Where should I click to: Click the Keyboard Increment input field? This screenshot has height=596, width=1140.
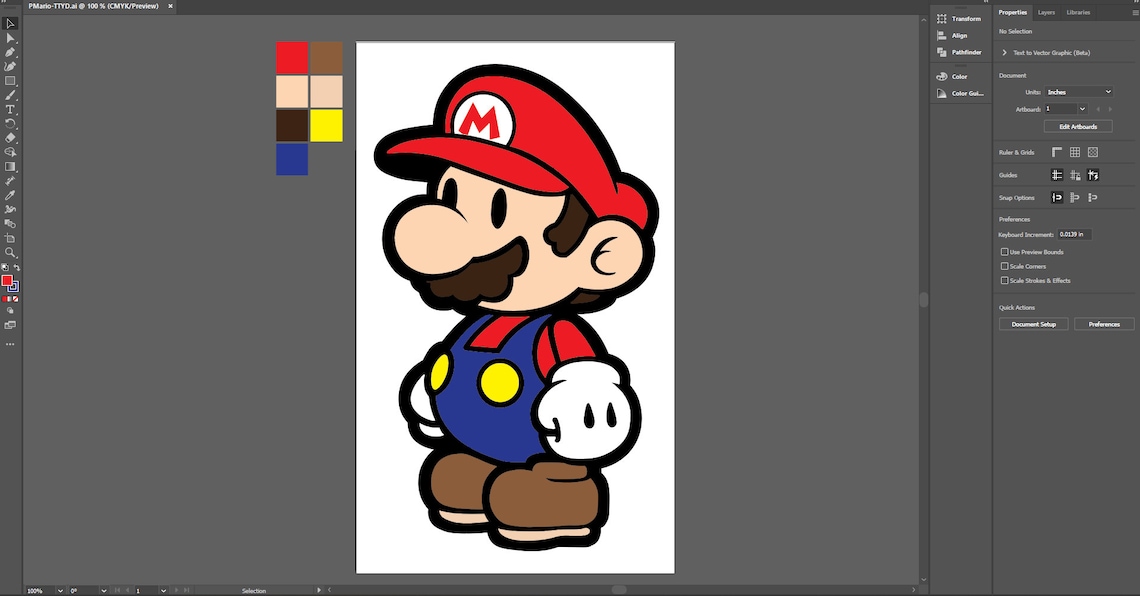pos(1073,233)
